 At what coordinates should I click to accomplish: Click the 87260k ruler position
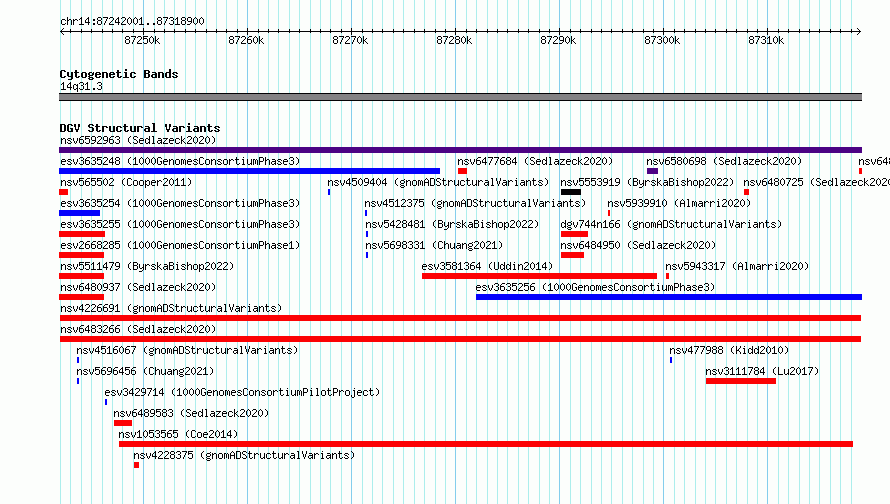[246, 40]
